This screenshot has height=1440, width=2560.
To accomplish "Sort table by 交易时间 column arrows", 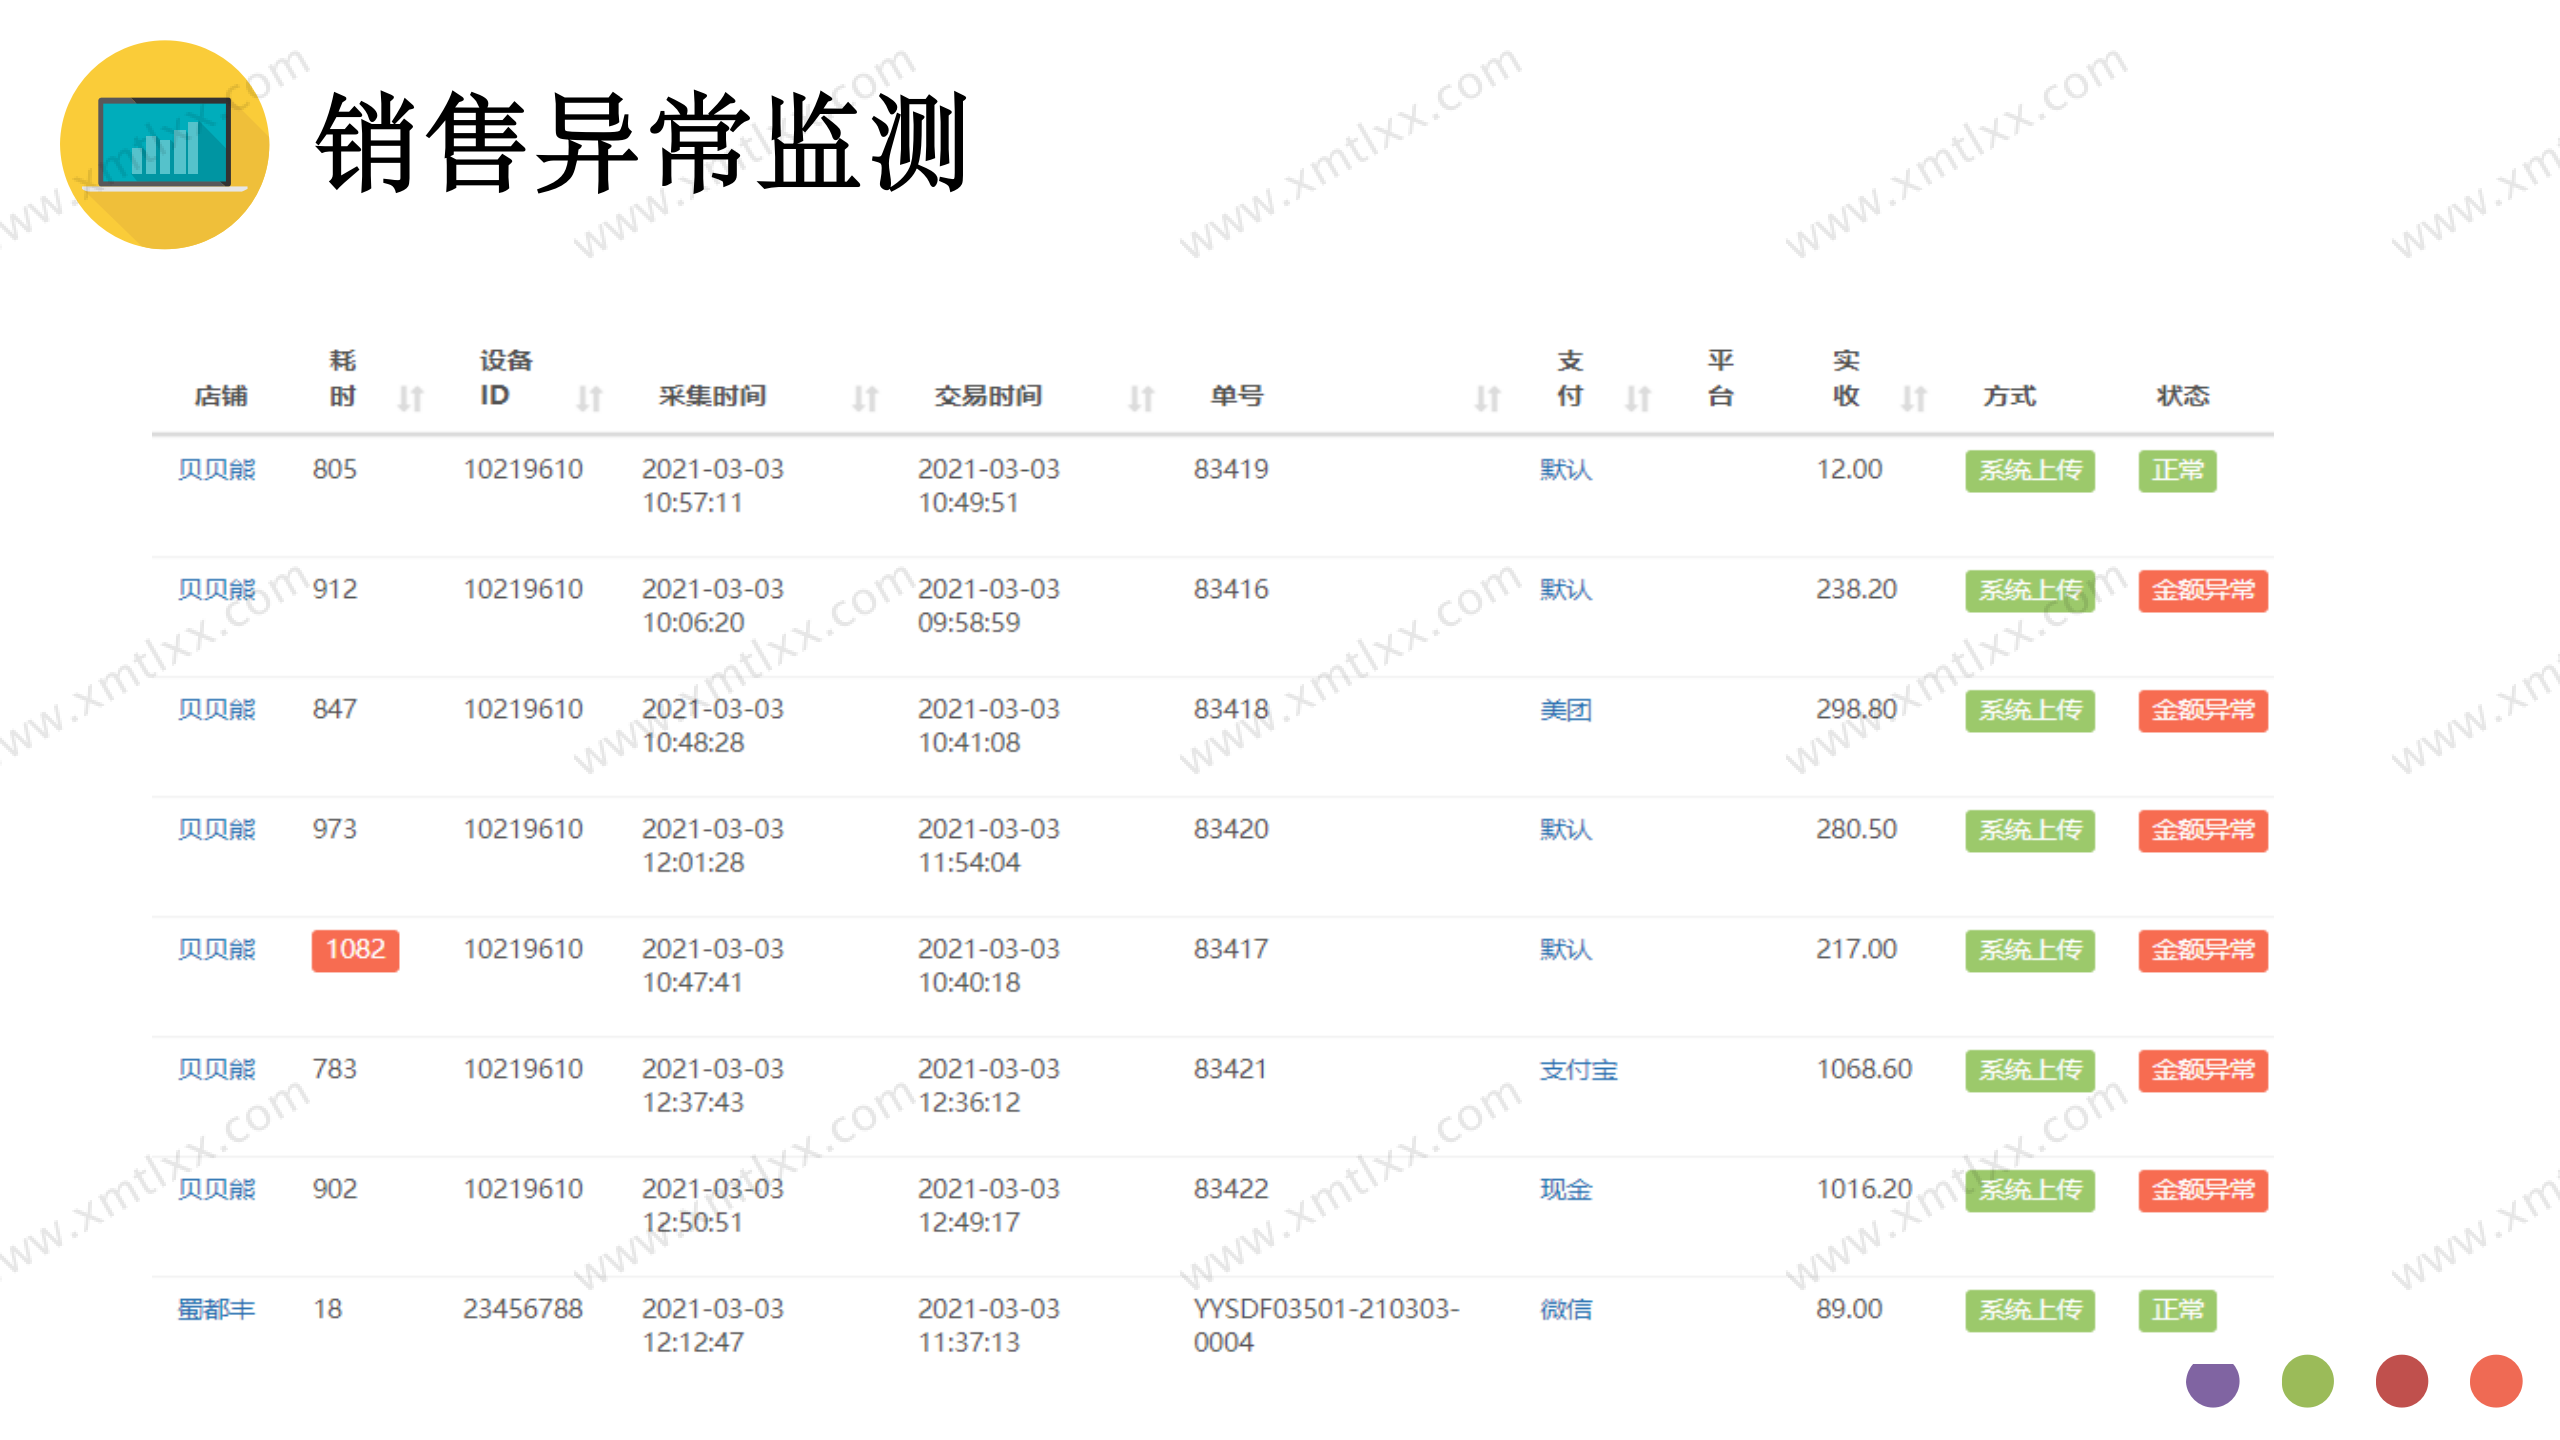I will pos(1141,399).
